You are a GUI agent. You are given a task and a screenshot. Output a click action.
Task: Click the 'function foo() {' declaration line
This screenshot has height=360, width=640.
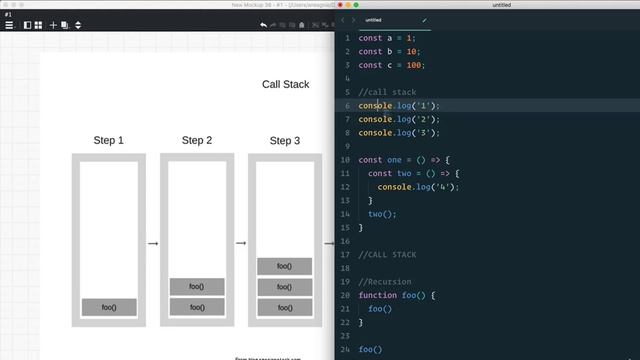(397, 295)
